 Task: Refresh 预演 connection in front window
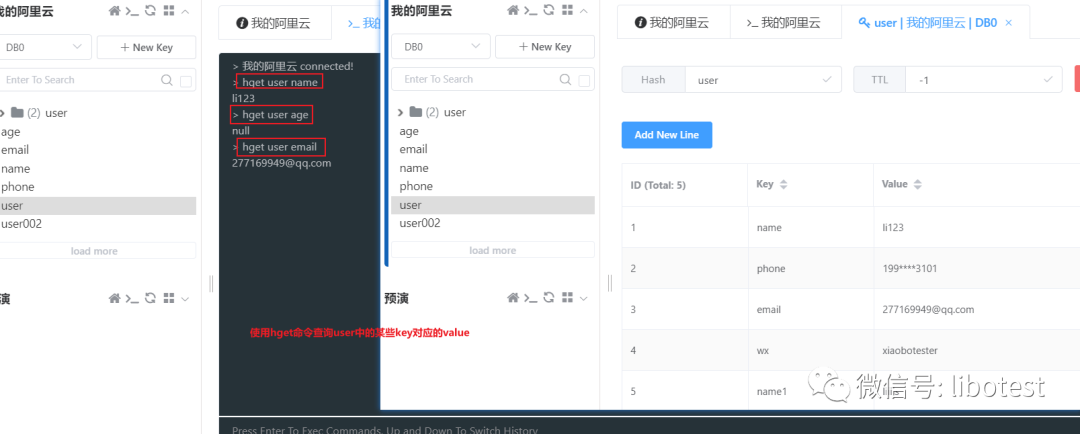[x=549, y=298]
